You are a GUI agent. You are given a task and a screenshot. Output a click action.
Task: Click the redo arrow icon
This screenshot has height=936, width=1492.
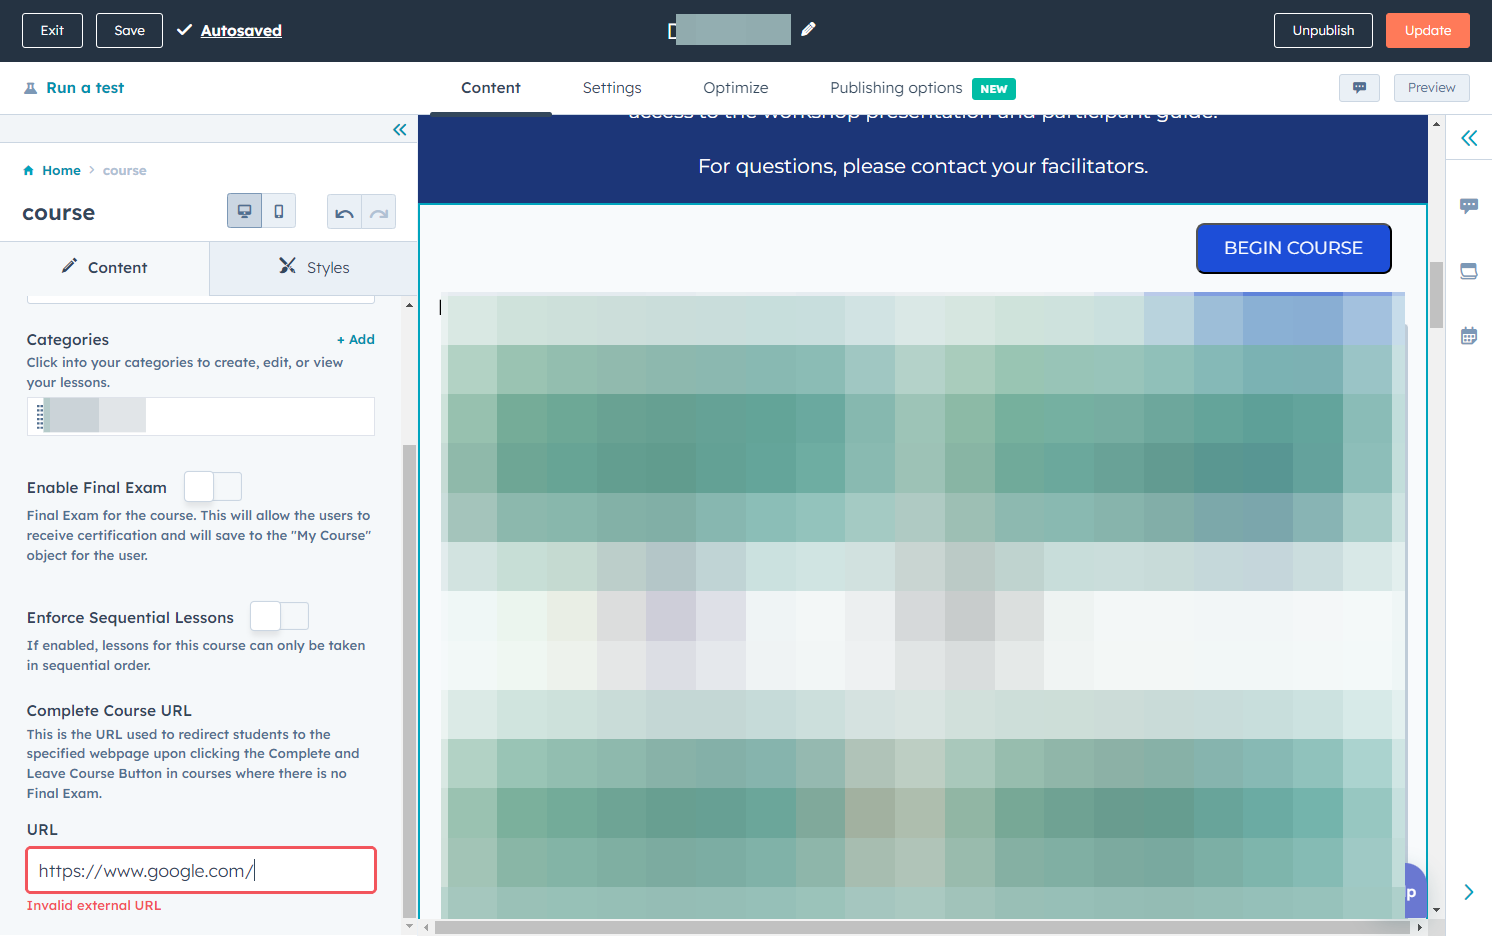coord(379,212)
